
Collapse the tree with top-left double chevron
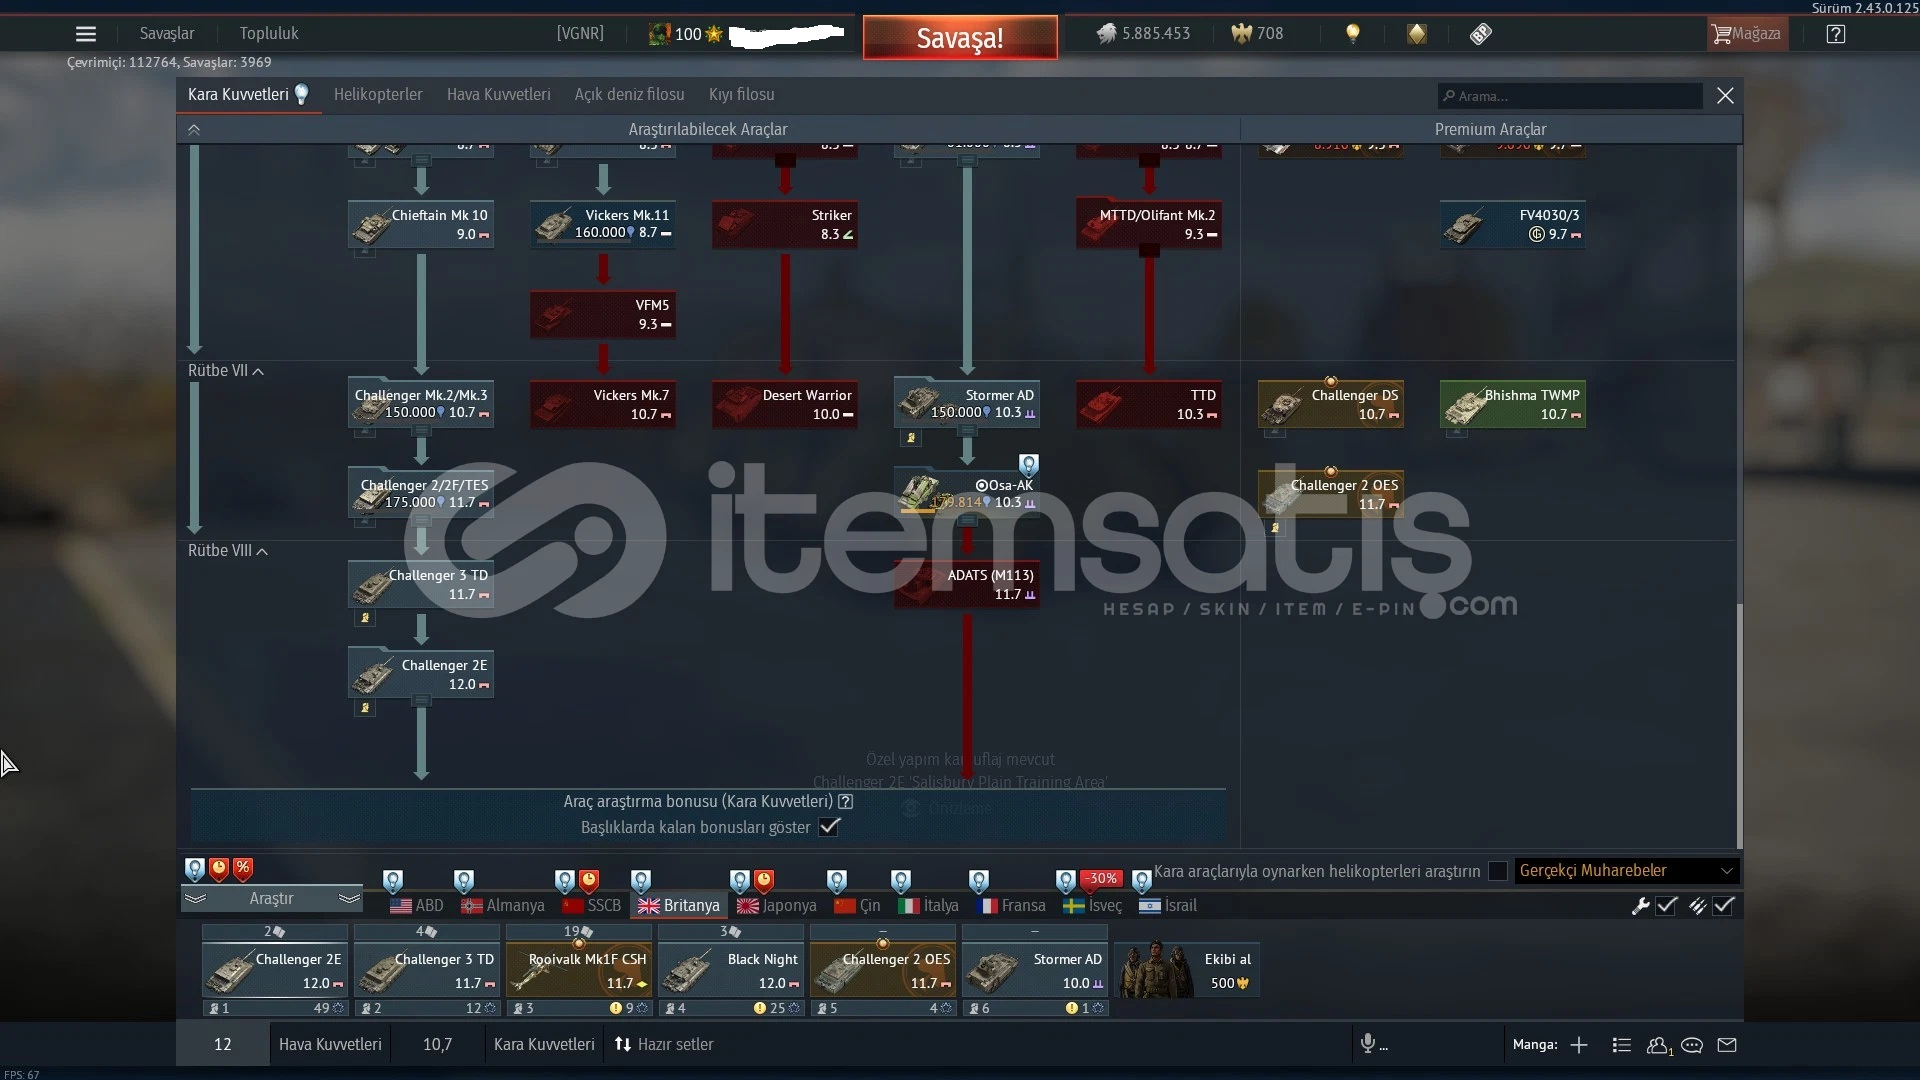pos(194,130)
